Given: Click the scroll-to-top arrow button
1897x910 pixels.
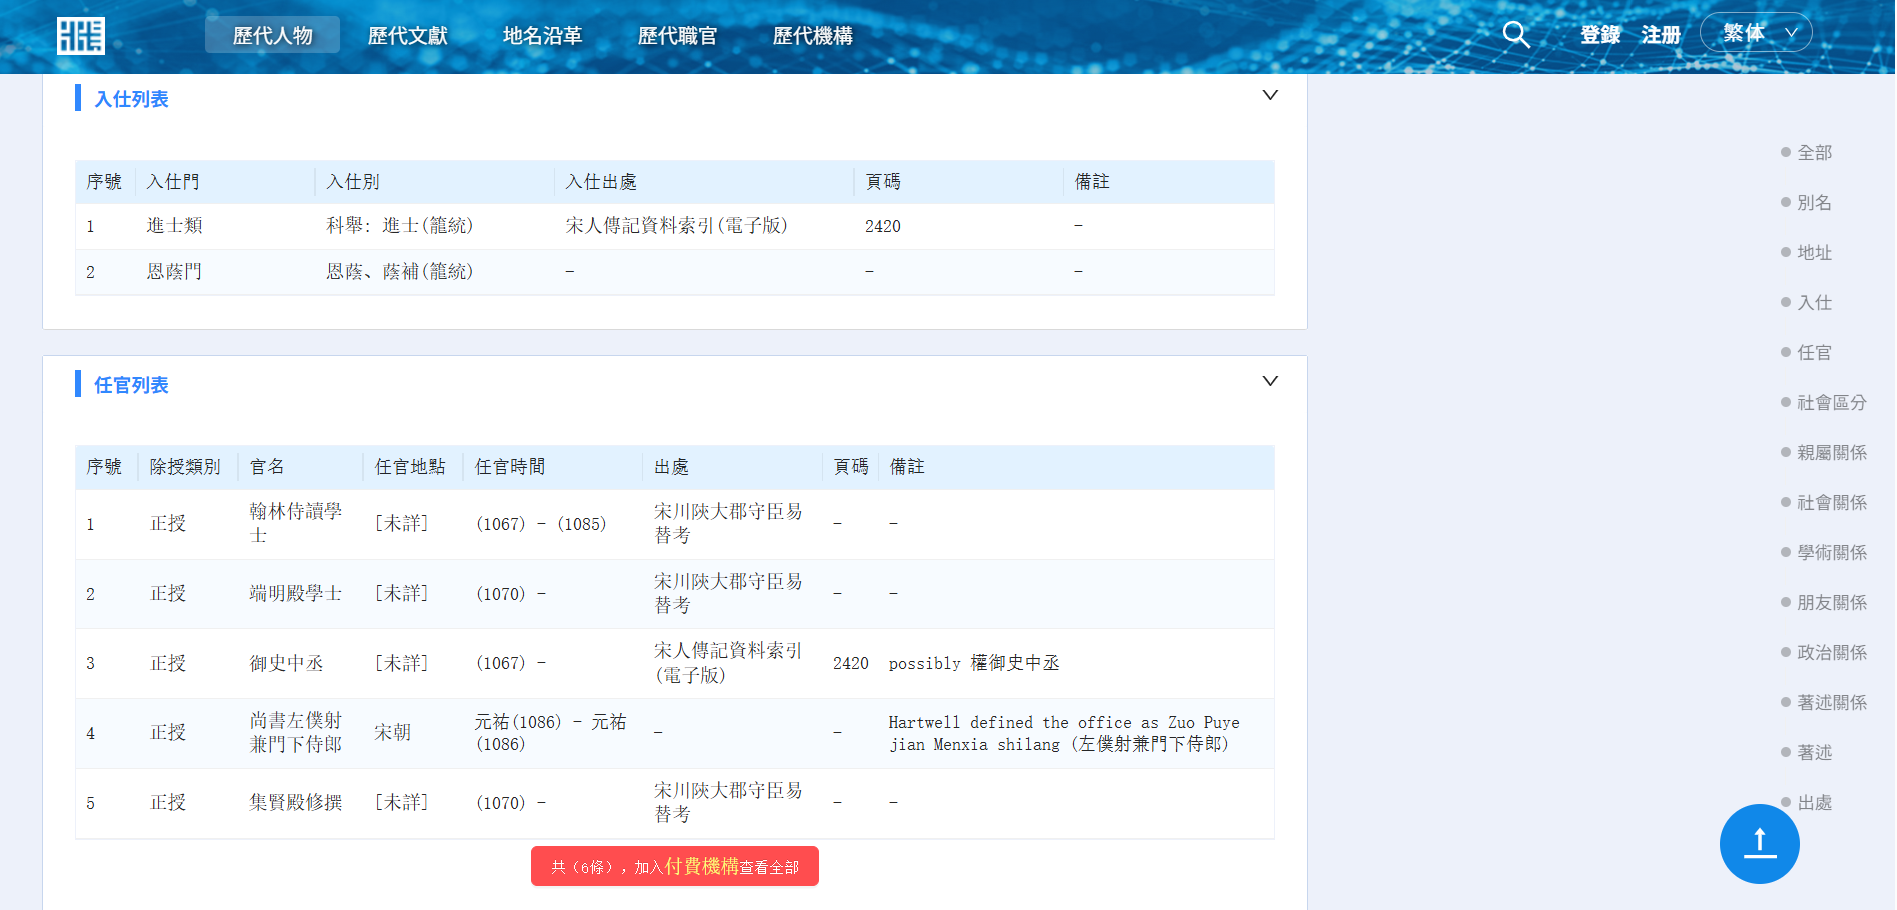Looking at the screenshot, I should click(1759, 844).
